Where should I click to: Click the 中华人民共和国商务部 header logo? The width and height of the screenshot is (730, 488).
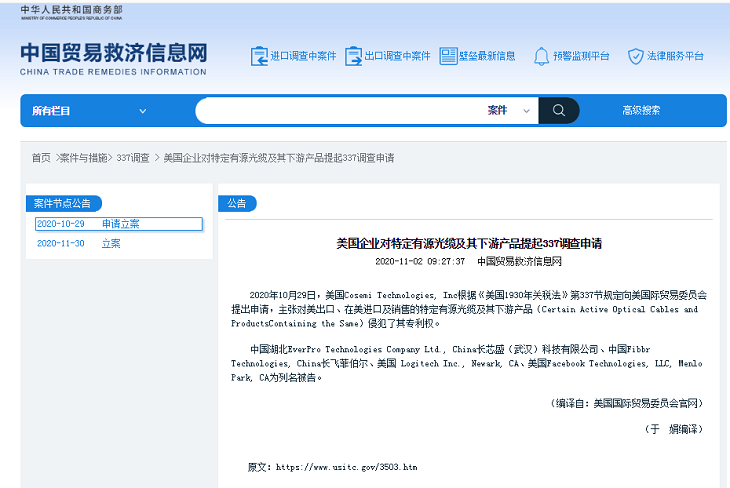(71, 13)
